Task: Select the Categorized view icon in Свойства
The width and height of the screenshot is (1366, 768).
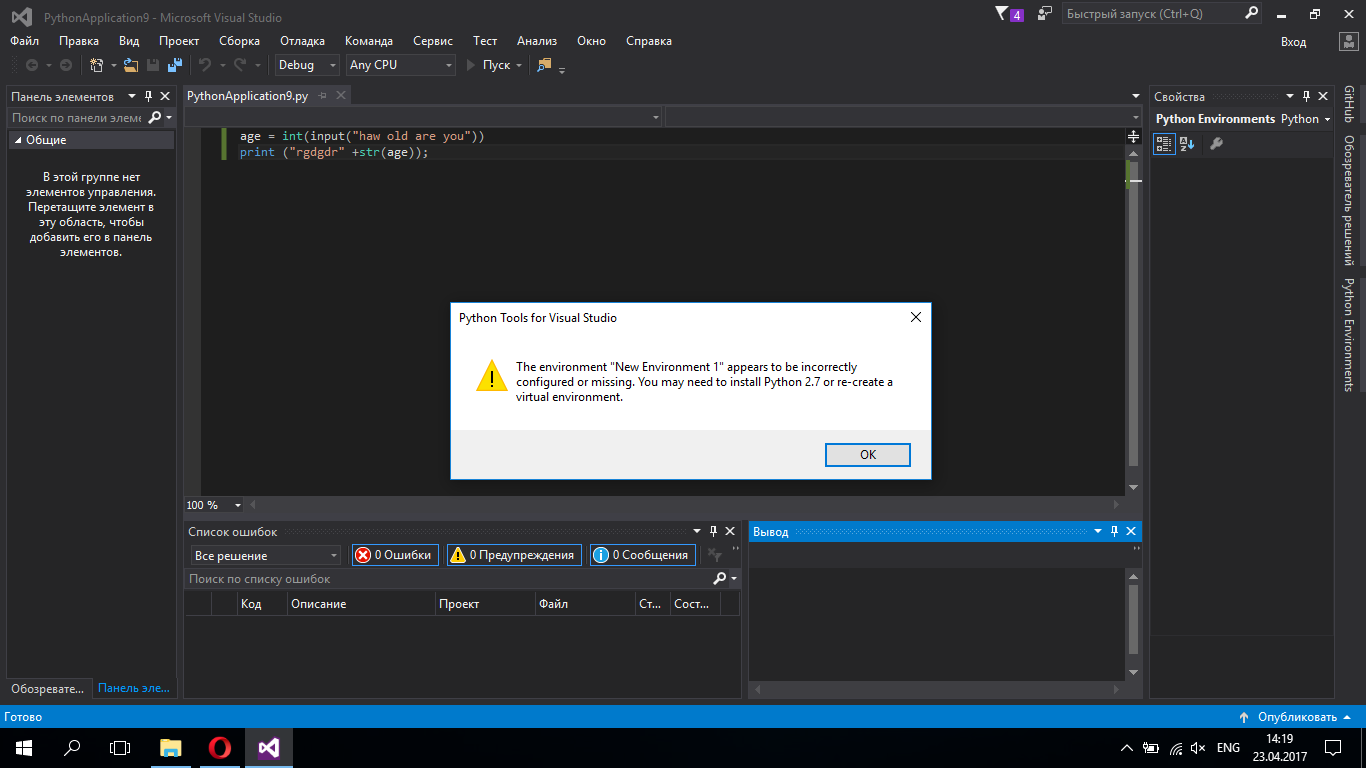Action: (x=1164, y=144)
